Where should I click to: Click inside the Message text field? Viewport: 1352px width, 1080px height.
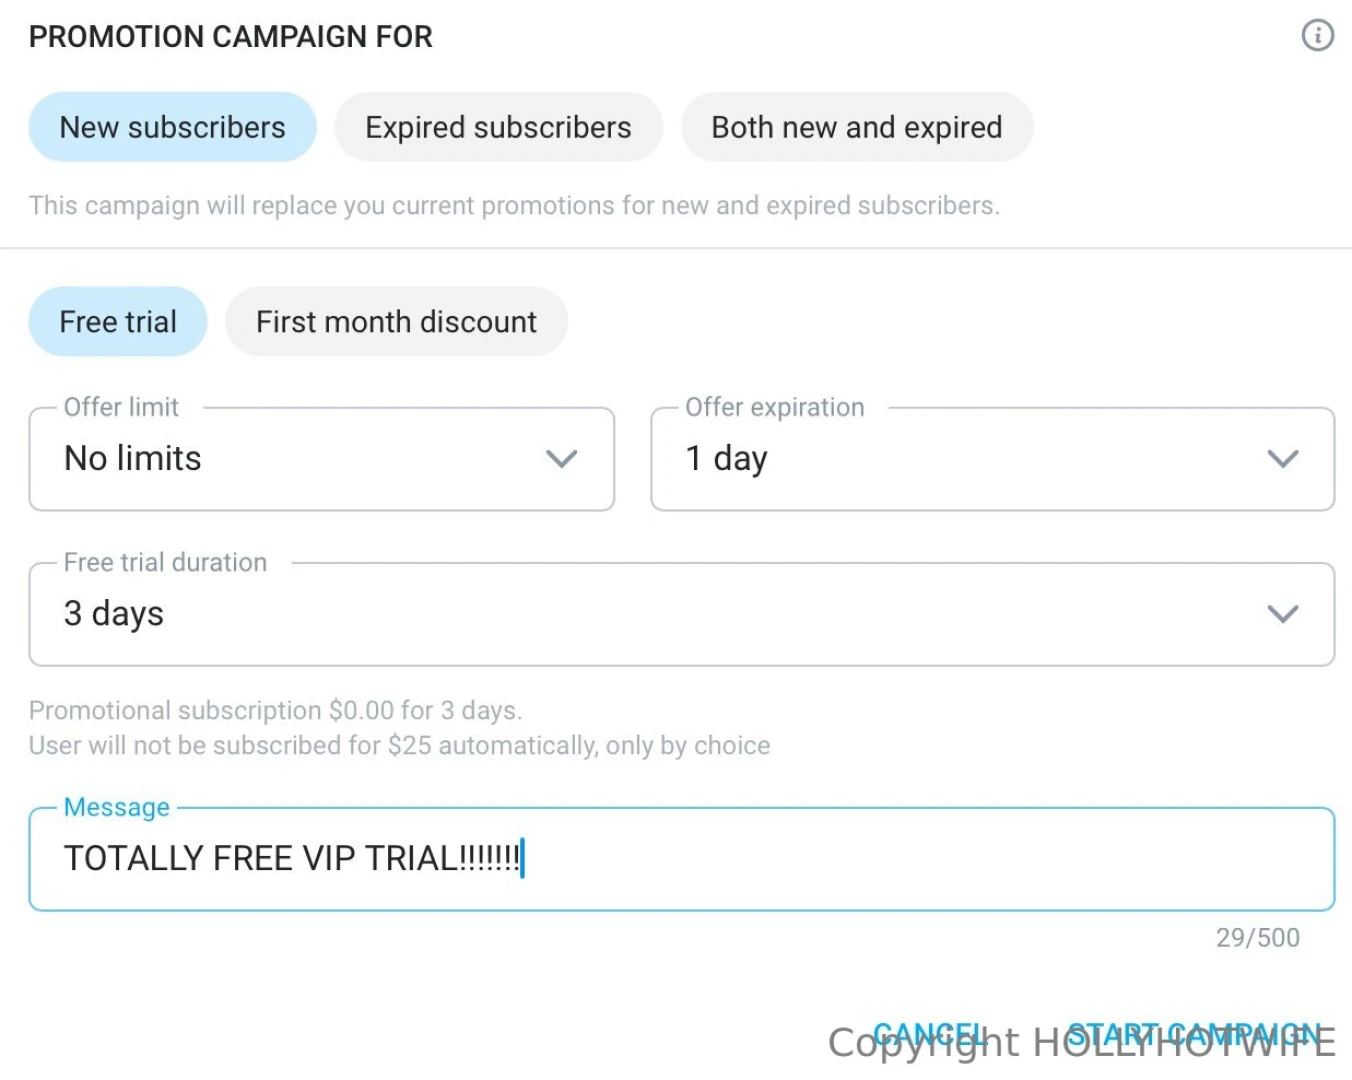coord(682,858)
